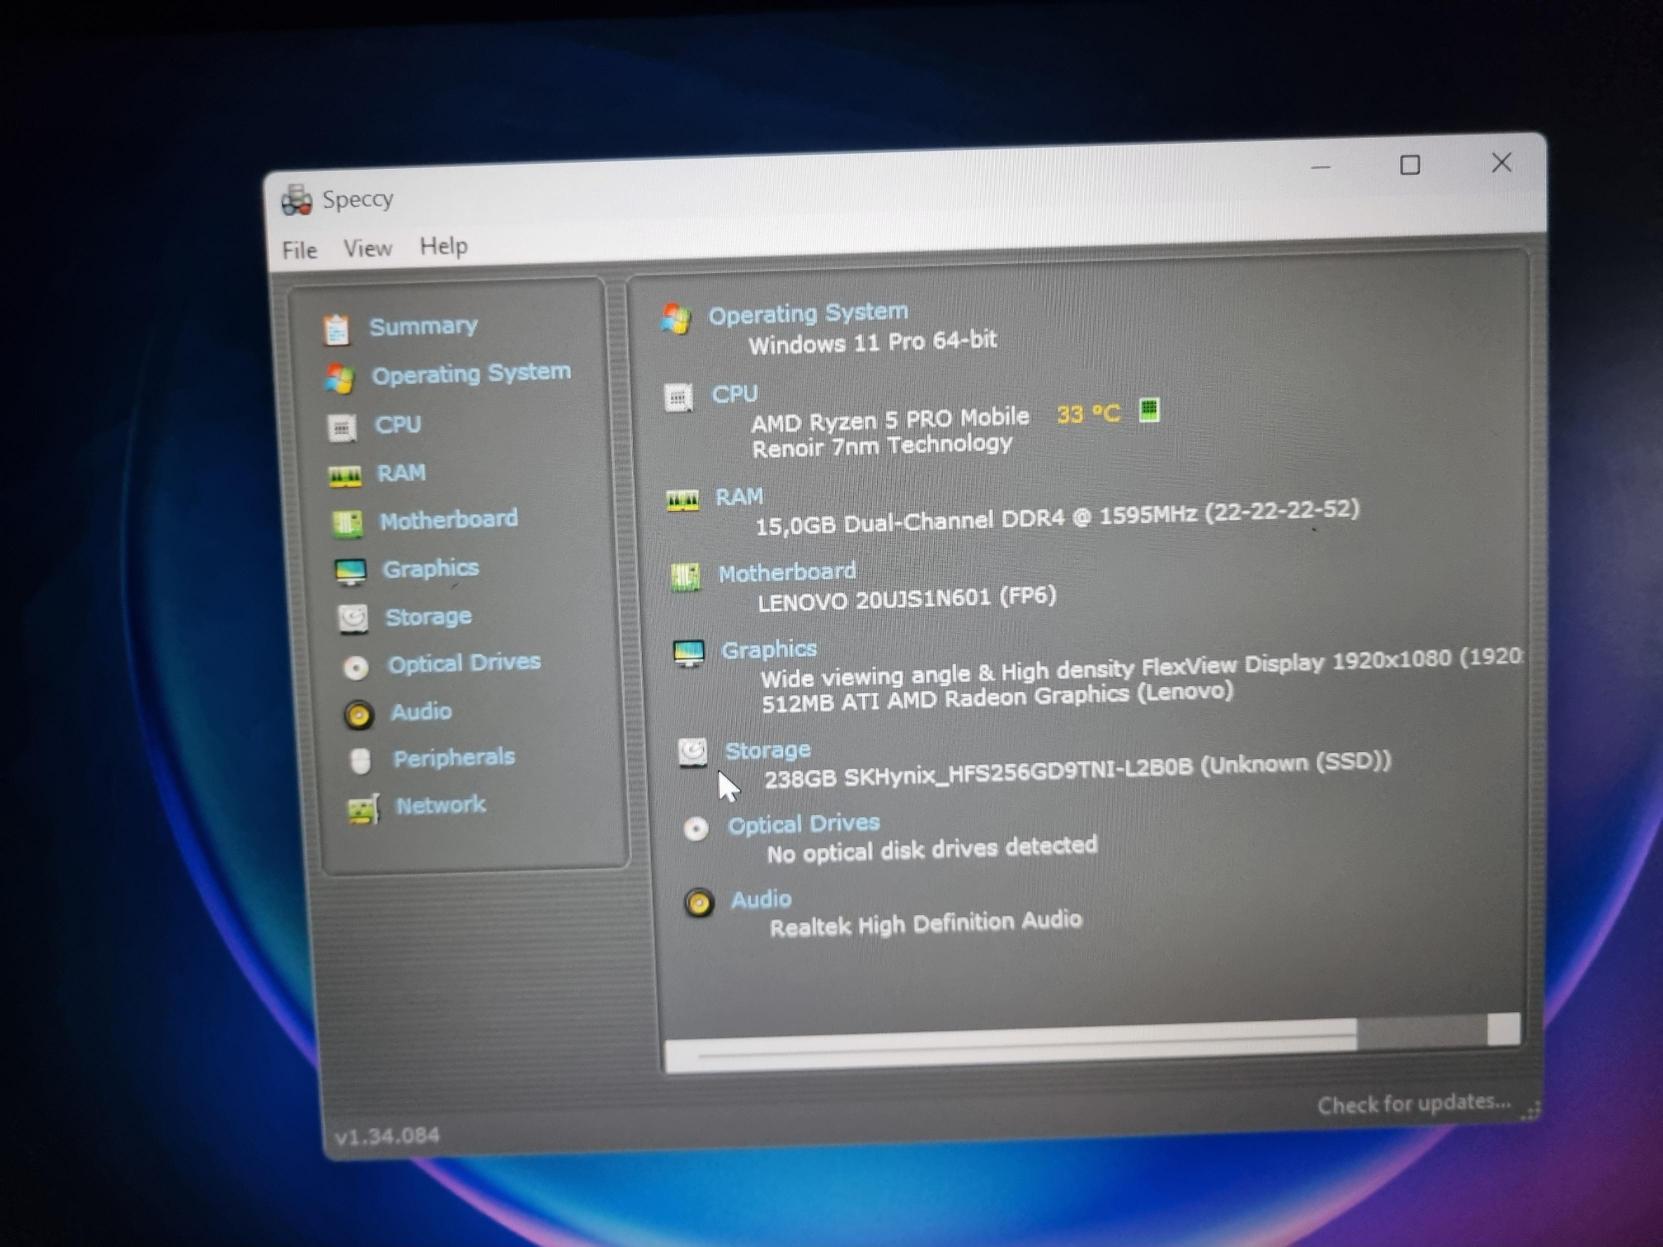
Task: Click the Graphics heading link in summary
Action: click(769, 650)
